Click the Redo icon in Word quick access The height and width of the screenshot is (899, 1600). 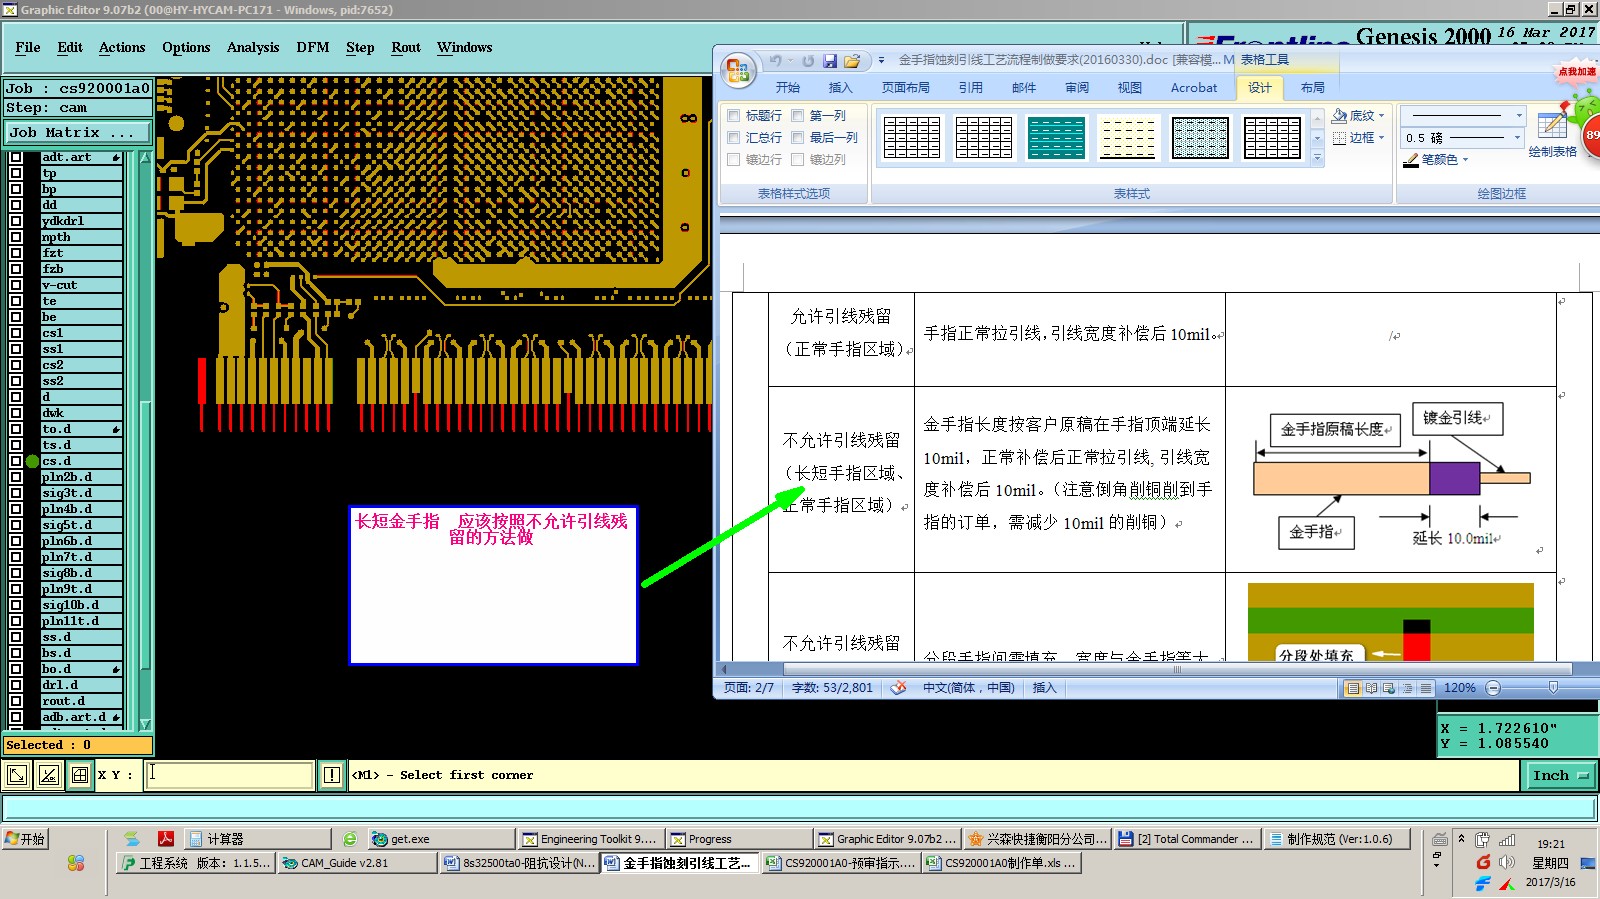point(808,61)
